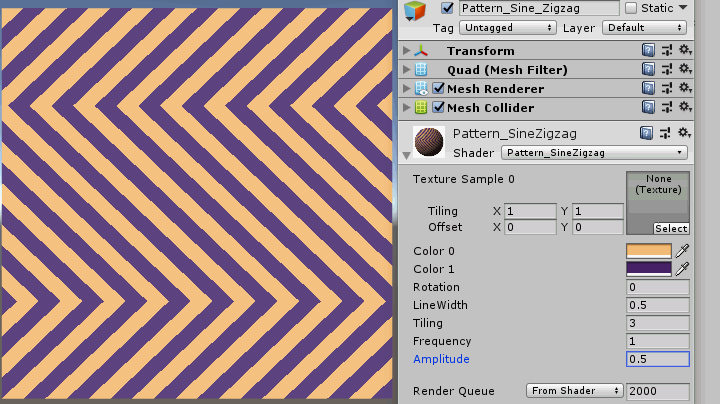Click the Rotation value field
Viewport: 720px width, 404px height.
tap(658, 287)
